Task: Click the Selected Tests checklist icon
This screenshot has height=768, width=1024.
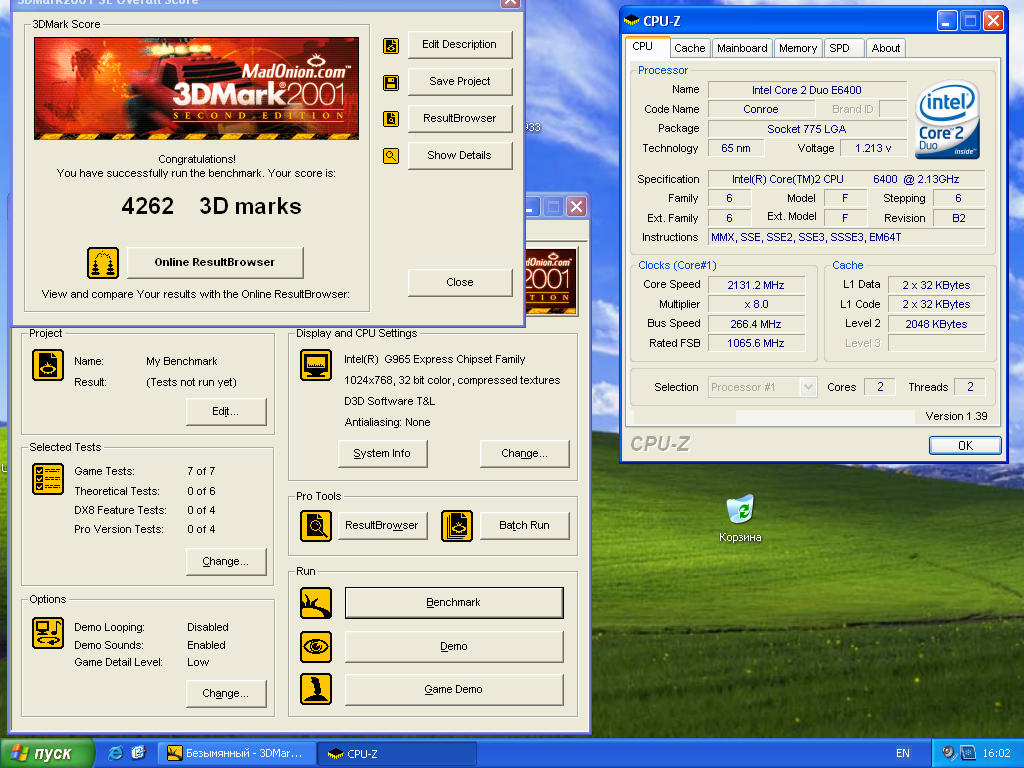Action: pos(48,479)
